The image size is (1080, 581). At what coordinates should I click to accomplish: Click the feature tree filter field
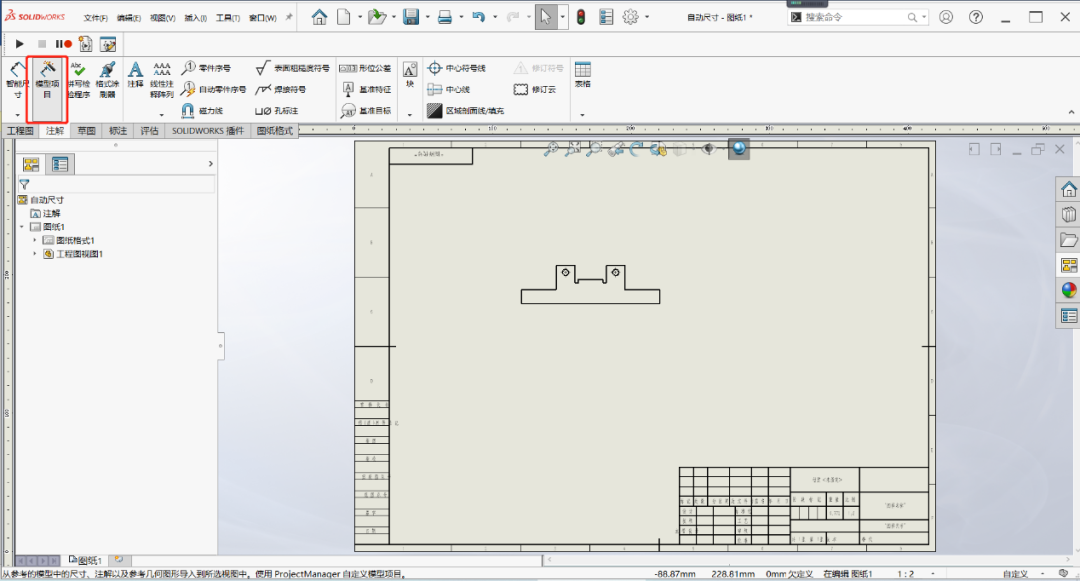pyautogui.click(x=116, y=184)
